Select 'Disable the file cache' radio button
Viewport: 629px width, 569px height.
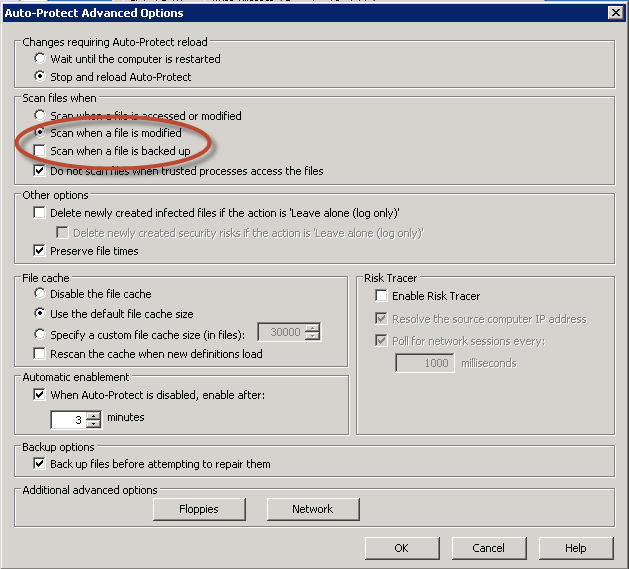pos(40,294)
